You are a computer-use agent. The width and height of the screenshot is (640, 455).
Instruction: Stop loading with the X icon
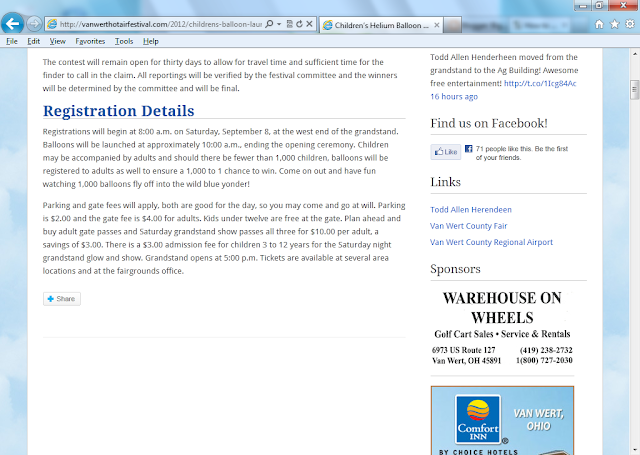coord(309,24)
